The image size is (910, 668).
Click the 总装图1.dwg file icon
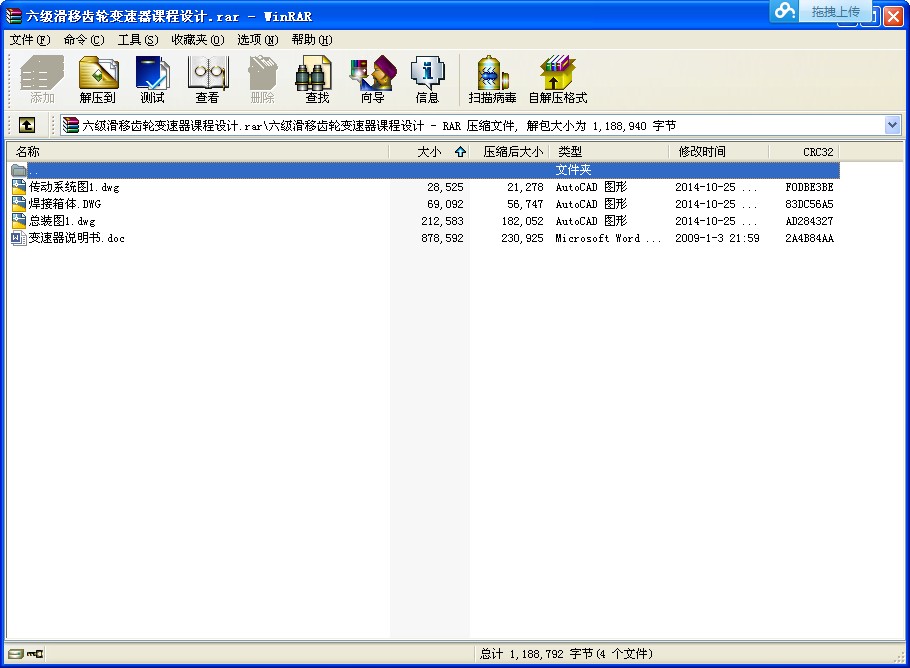tap(19, 221)
